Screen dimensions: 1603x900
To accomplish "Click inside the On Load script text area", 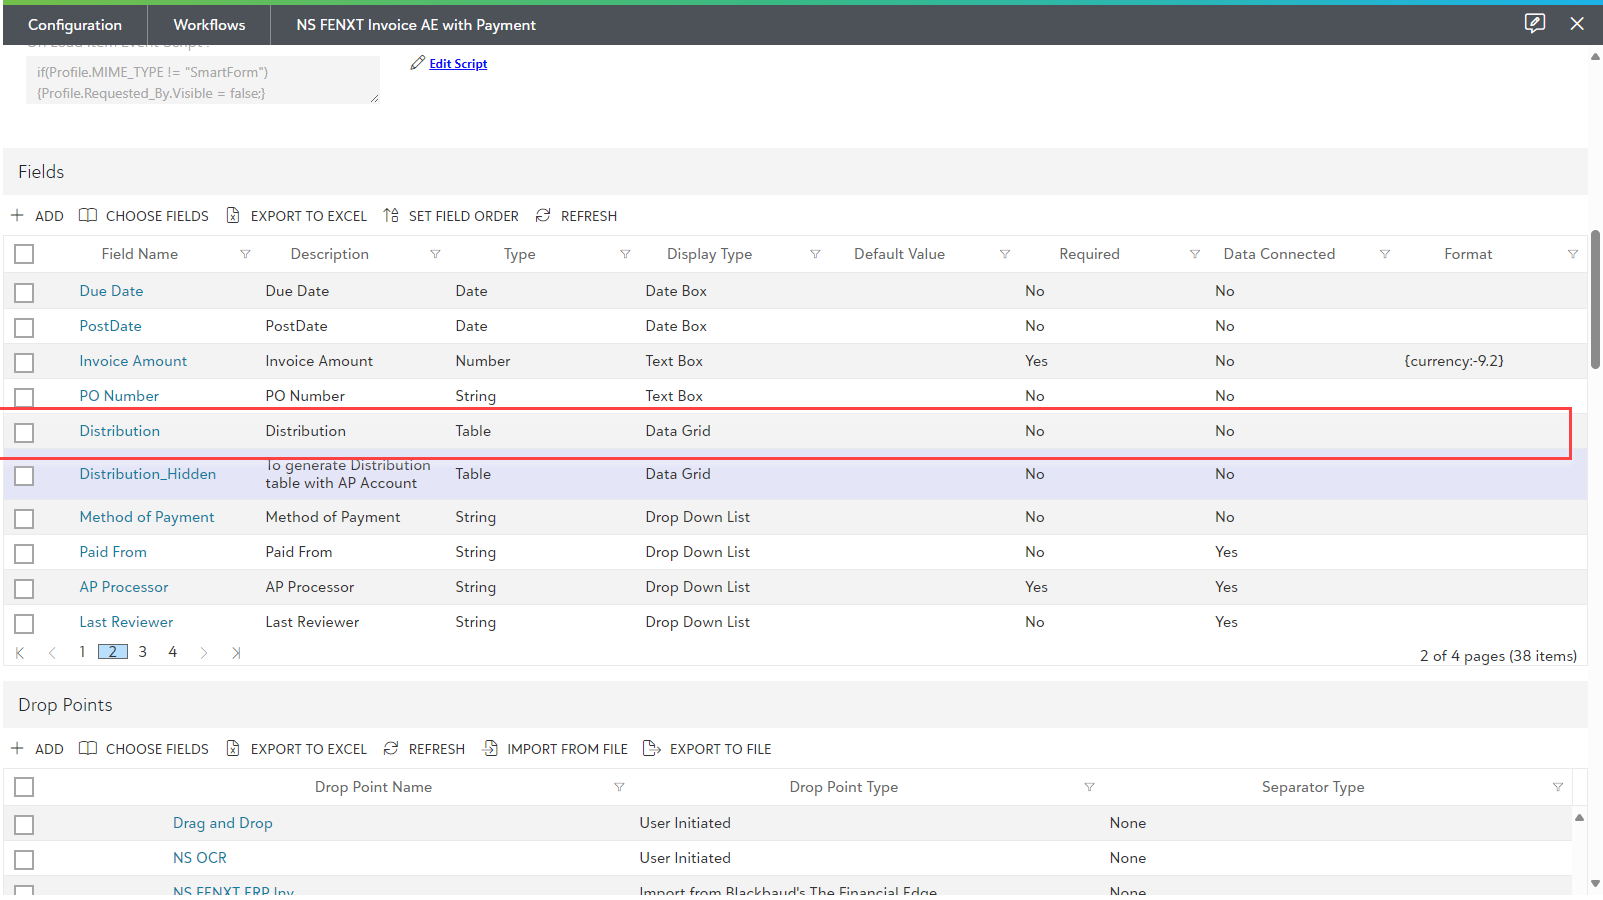I will coord(202,82).
